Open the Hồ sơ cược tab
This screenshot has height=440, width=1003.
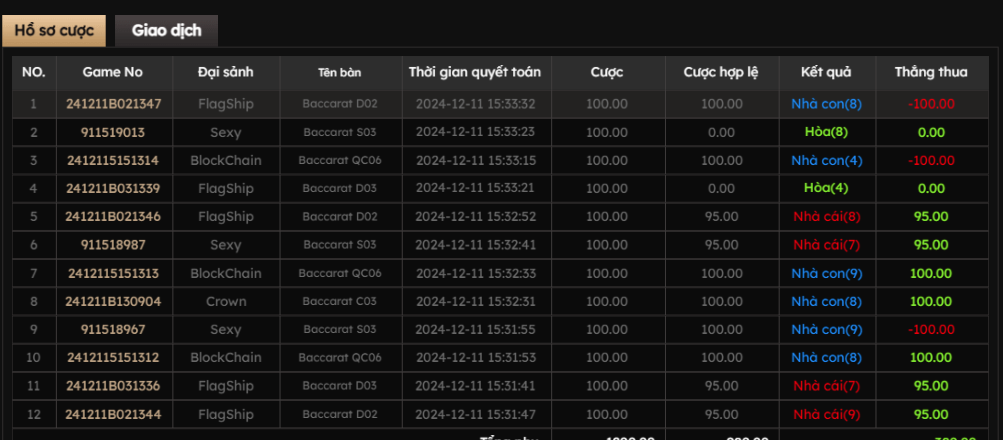point(54,30)
